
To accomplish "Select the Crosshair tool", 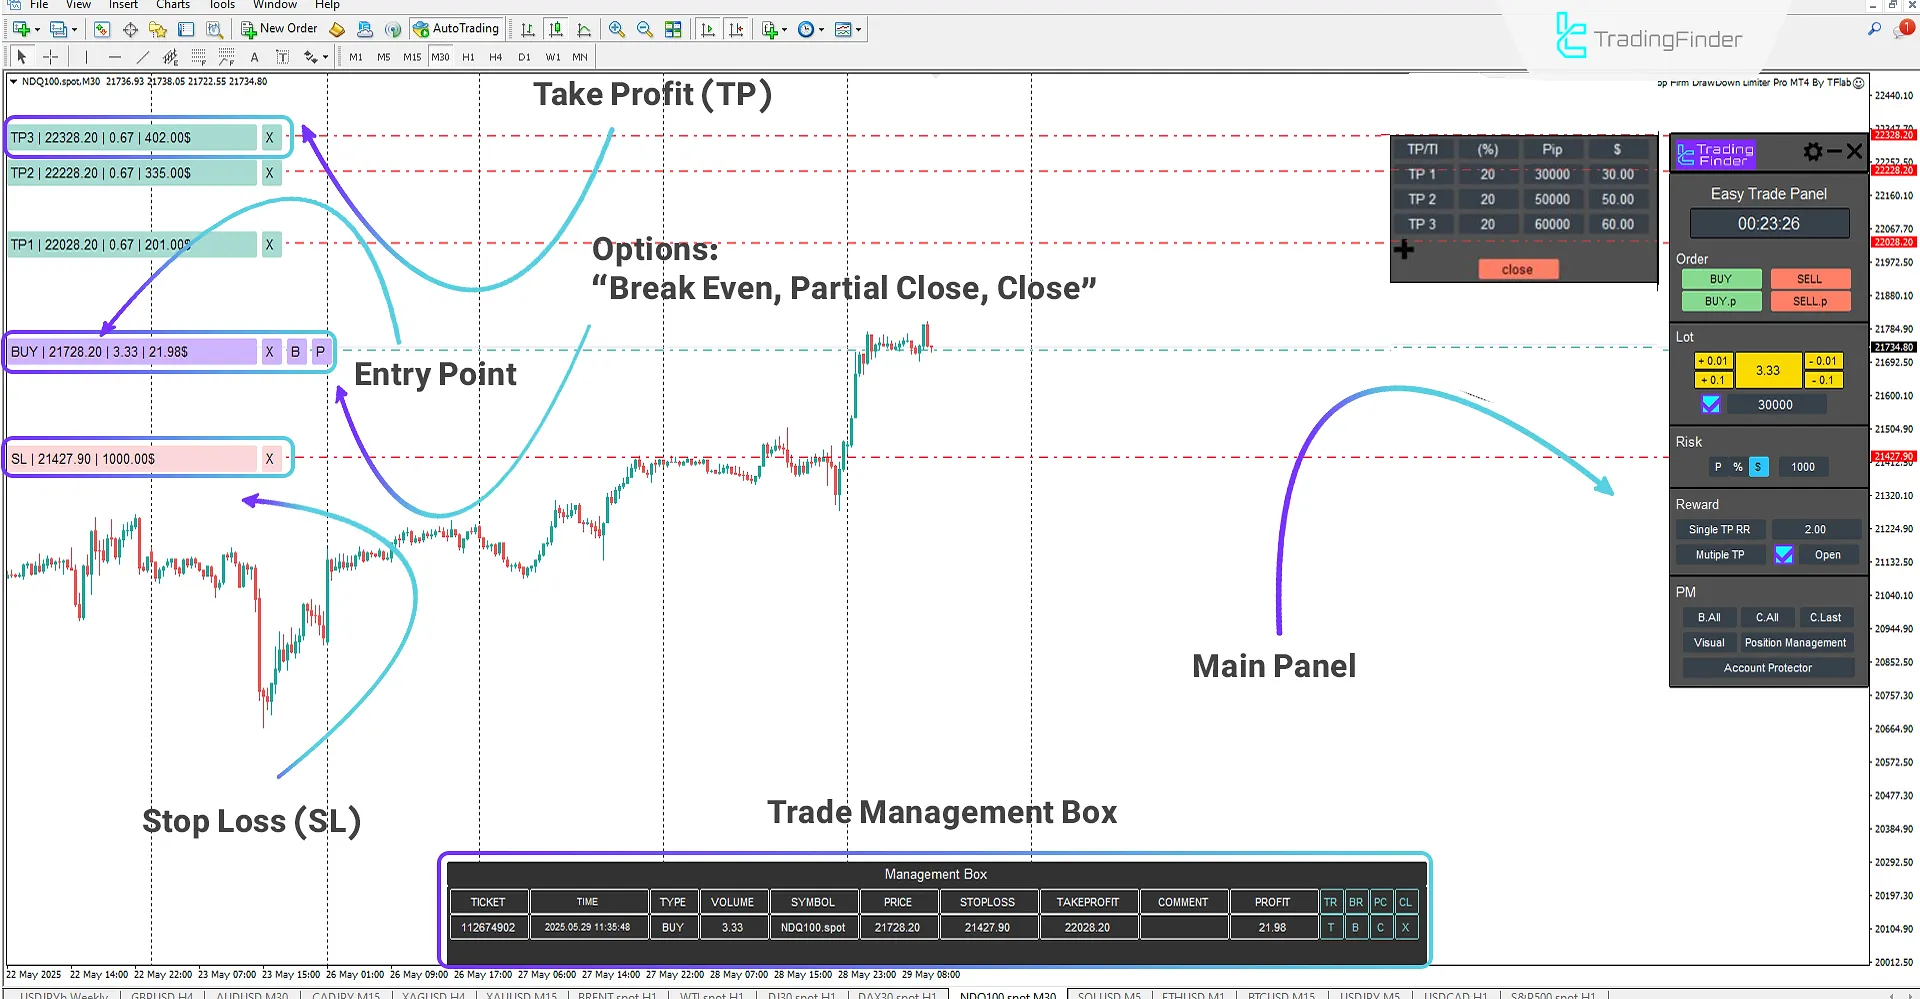I will 50,57.
